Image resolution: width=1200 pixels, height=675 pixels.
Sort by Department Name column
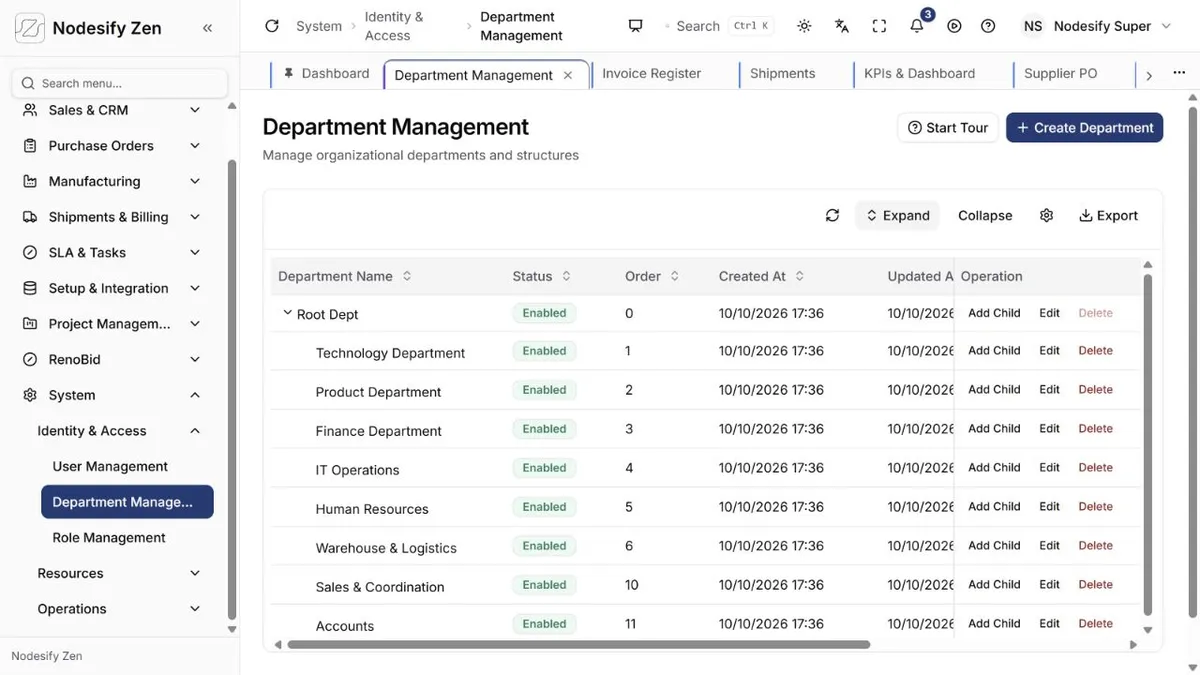(407, 276)
